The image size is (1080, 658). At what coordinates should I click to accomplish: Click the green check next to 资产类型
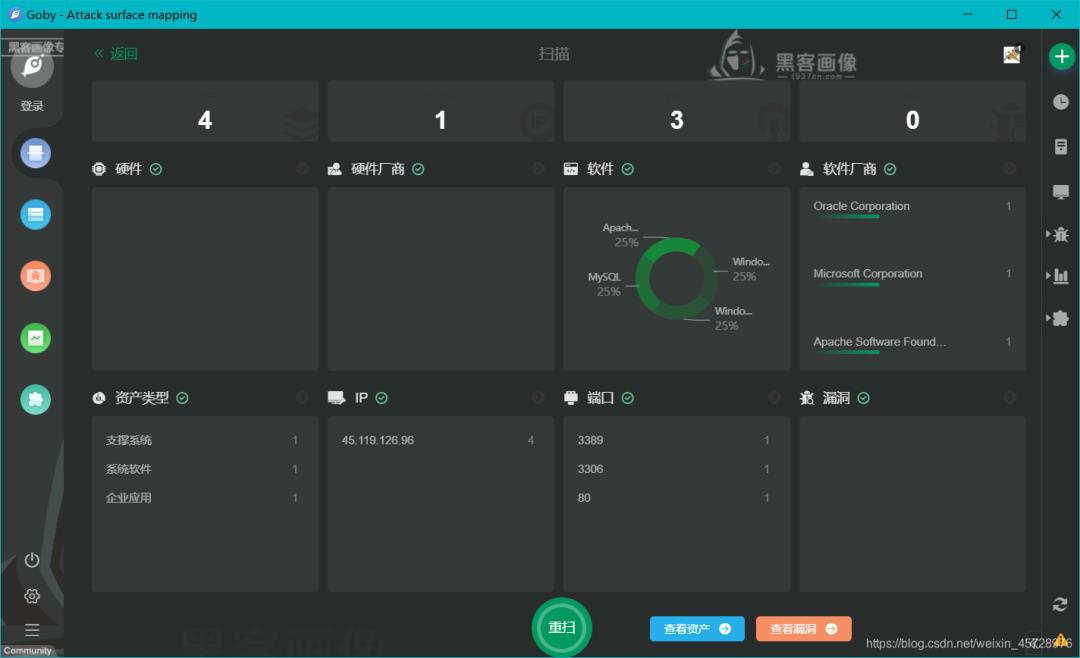182,398
